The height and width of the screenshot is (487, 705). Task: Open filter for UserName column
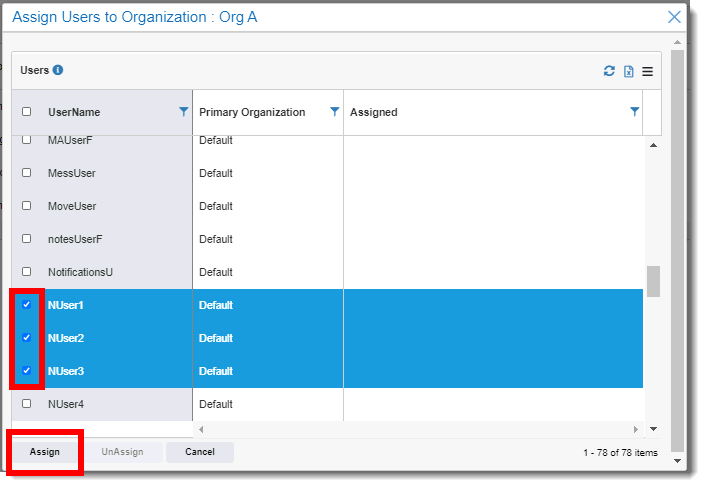tap(183, 112)
